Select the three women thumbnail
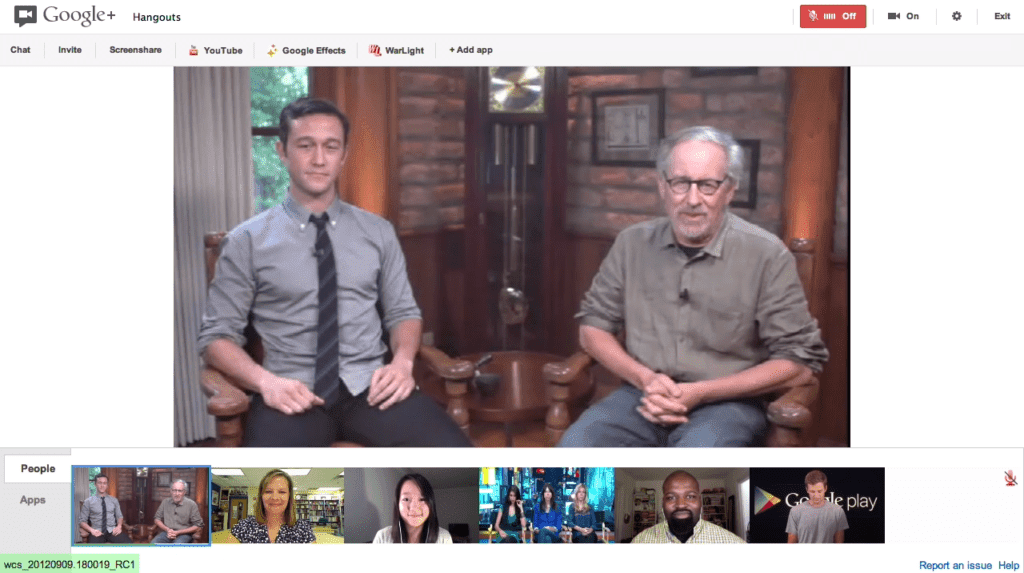 547,505
